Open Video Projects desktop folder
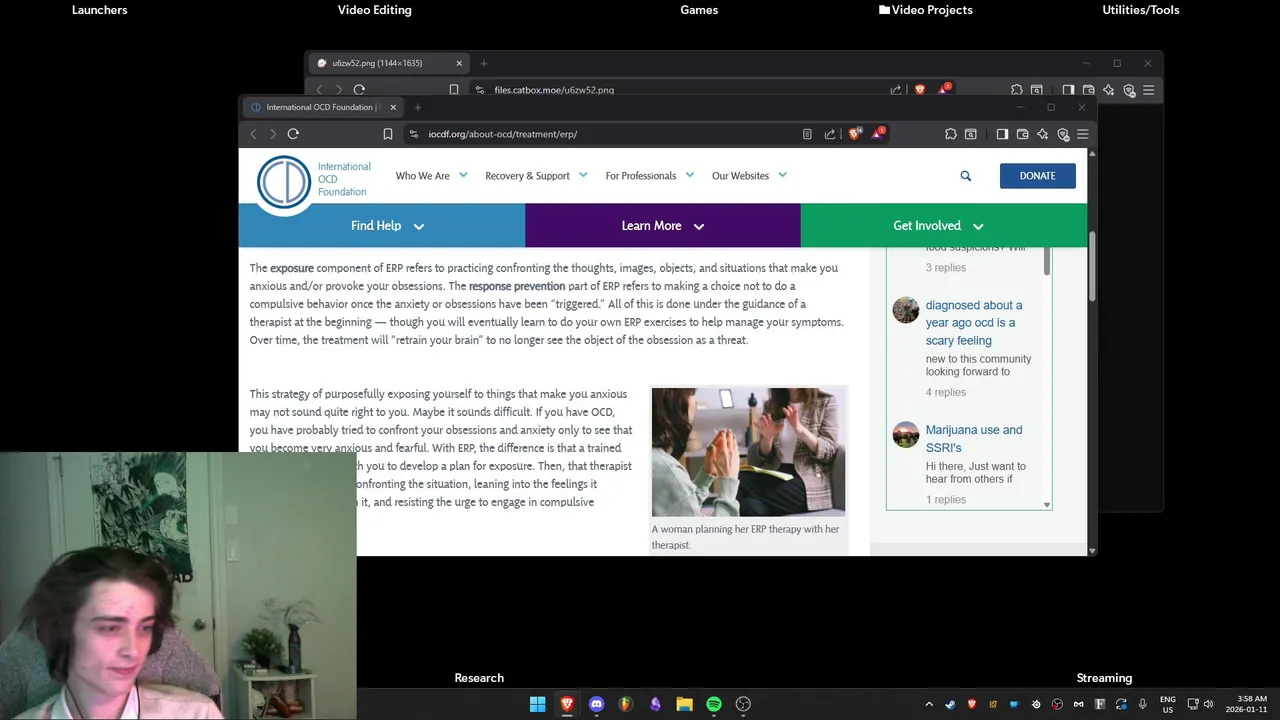Screen dimensions: 1280x720 (x=926, y=10)
